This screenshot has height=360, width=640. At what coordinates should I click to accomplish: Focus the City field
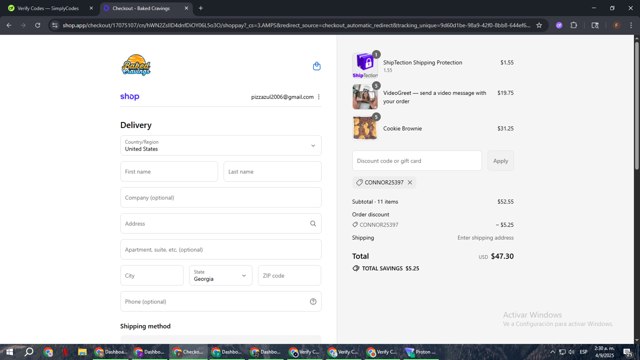tap(152, 276)
